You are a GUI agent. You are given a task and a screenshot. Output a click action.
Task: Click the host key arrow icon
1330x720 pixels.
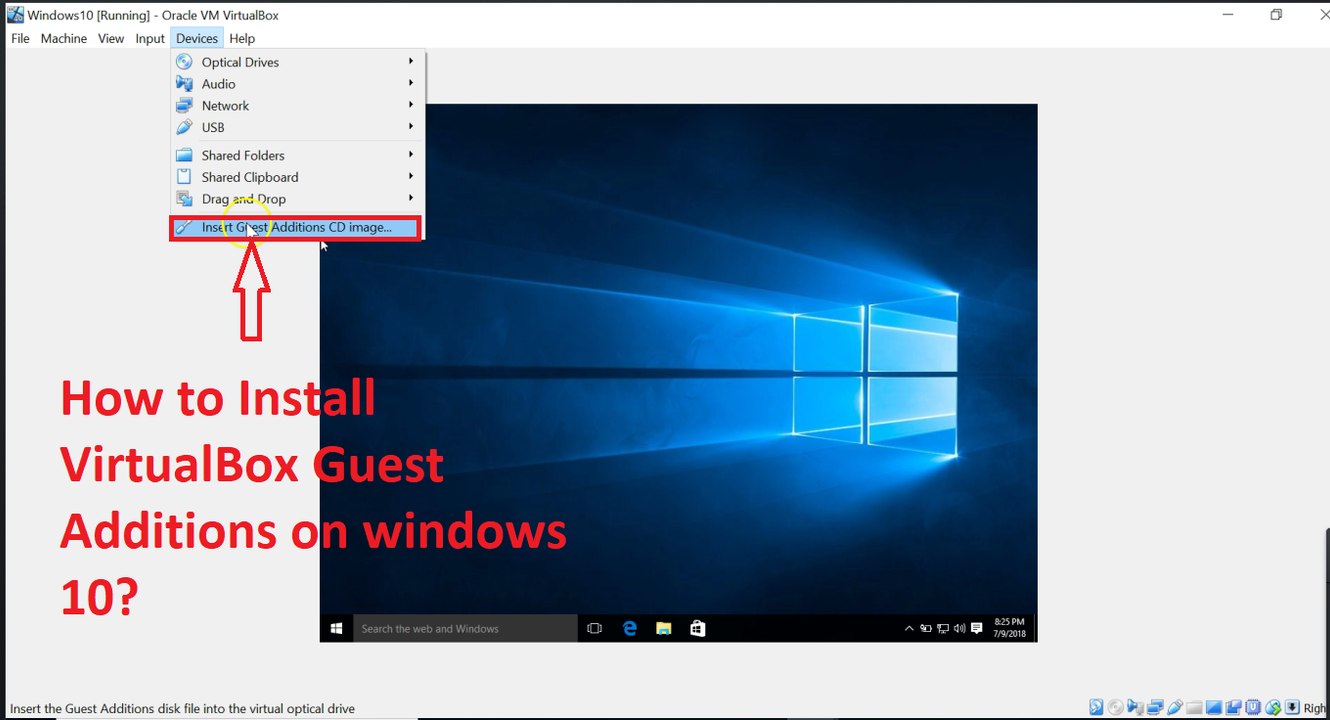pyautogui.click(x=1292, y=707)
